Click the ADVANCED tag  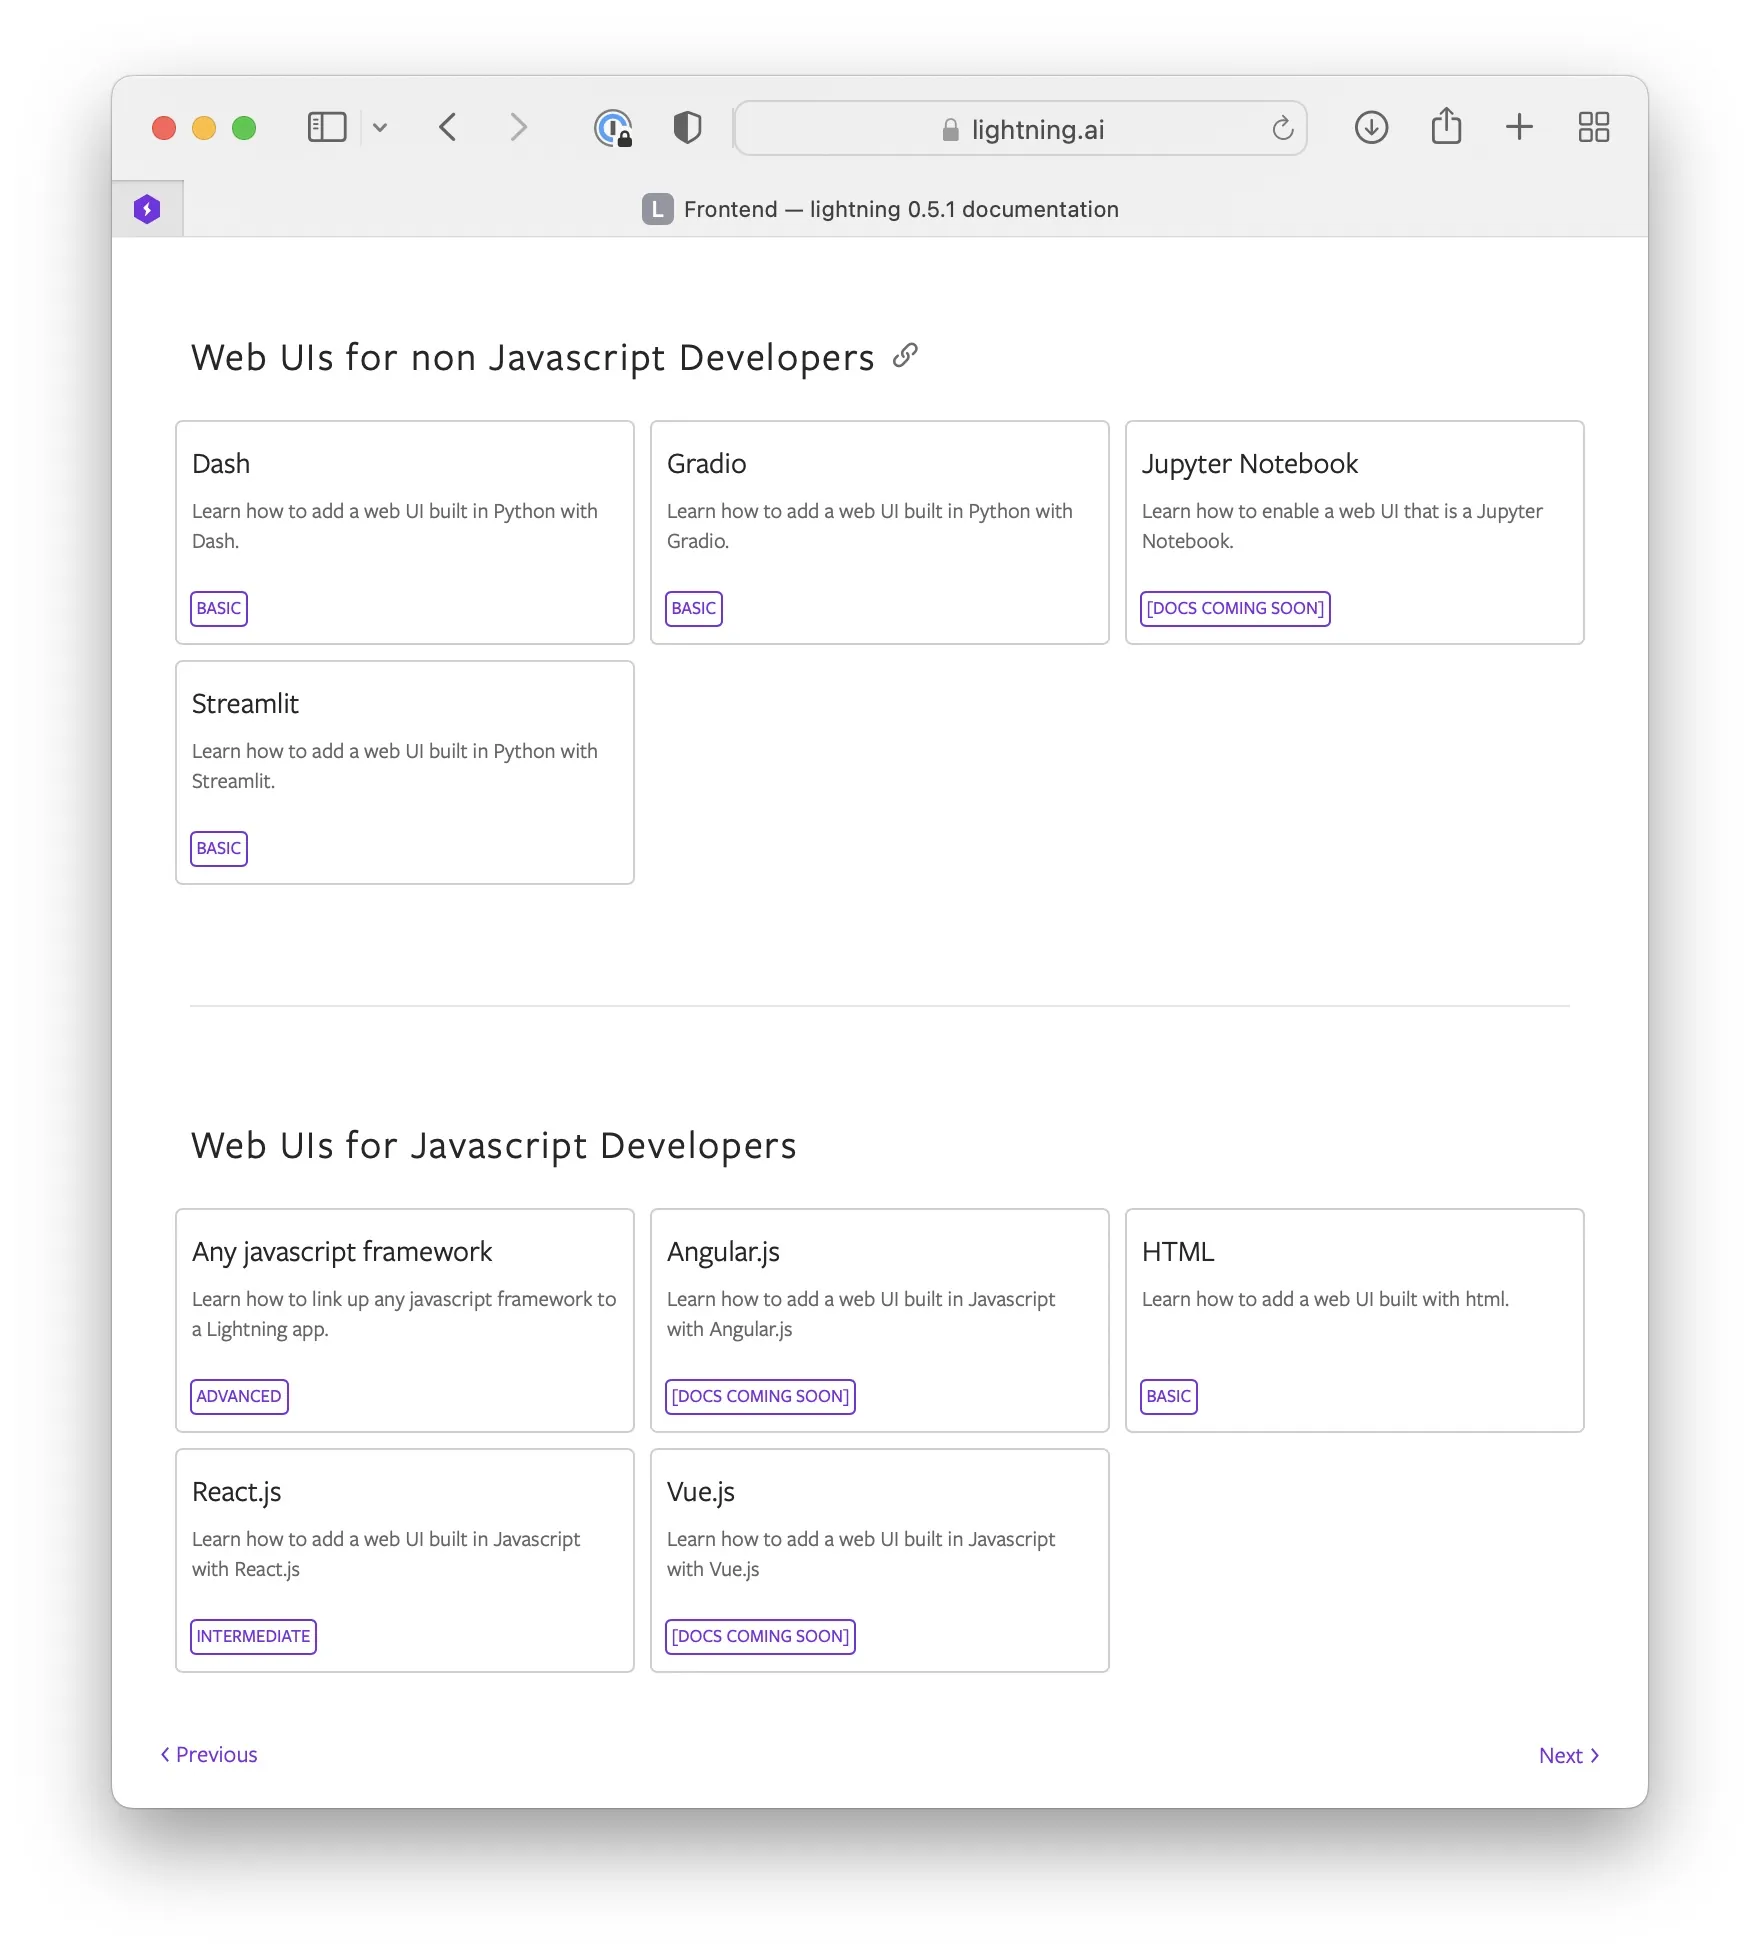point(239,1396)
